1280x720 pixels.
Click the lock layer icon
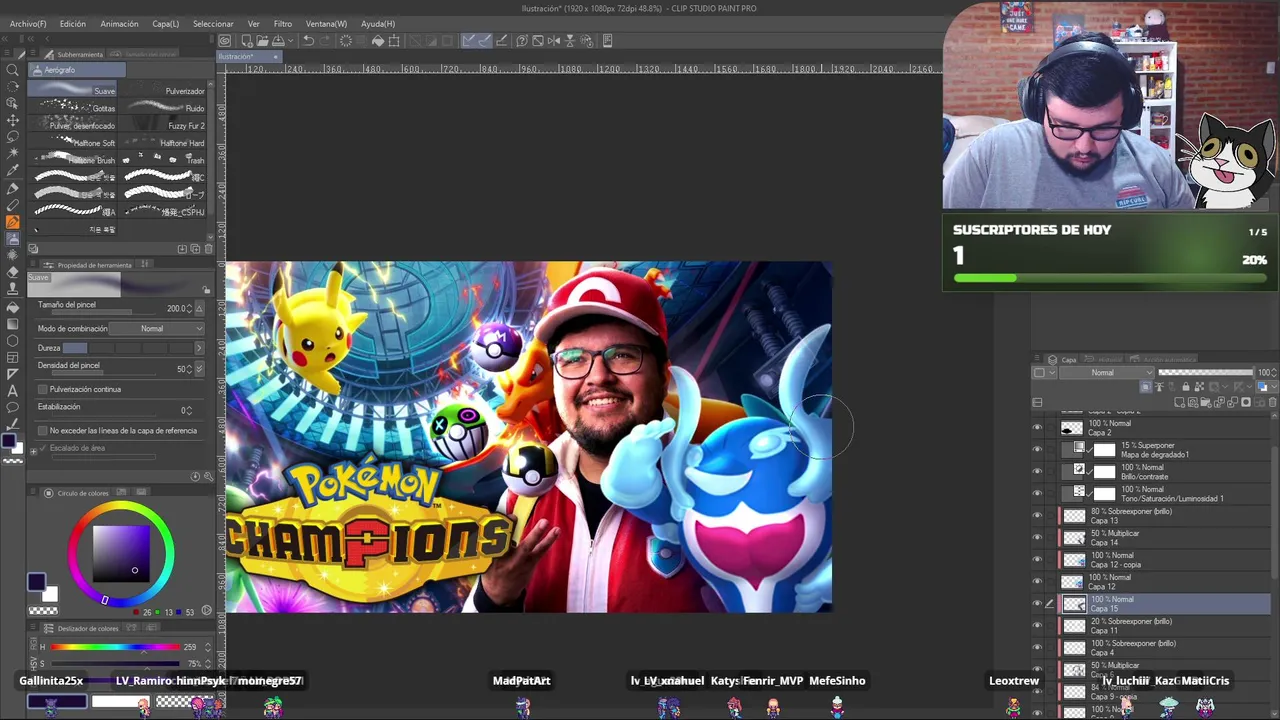click(1186, 387)
